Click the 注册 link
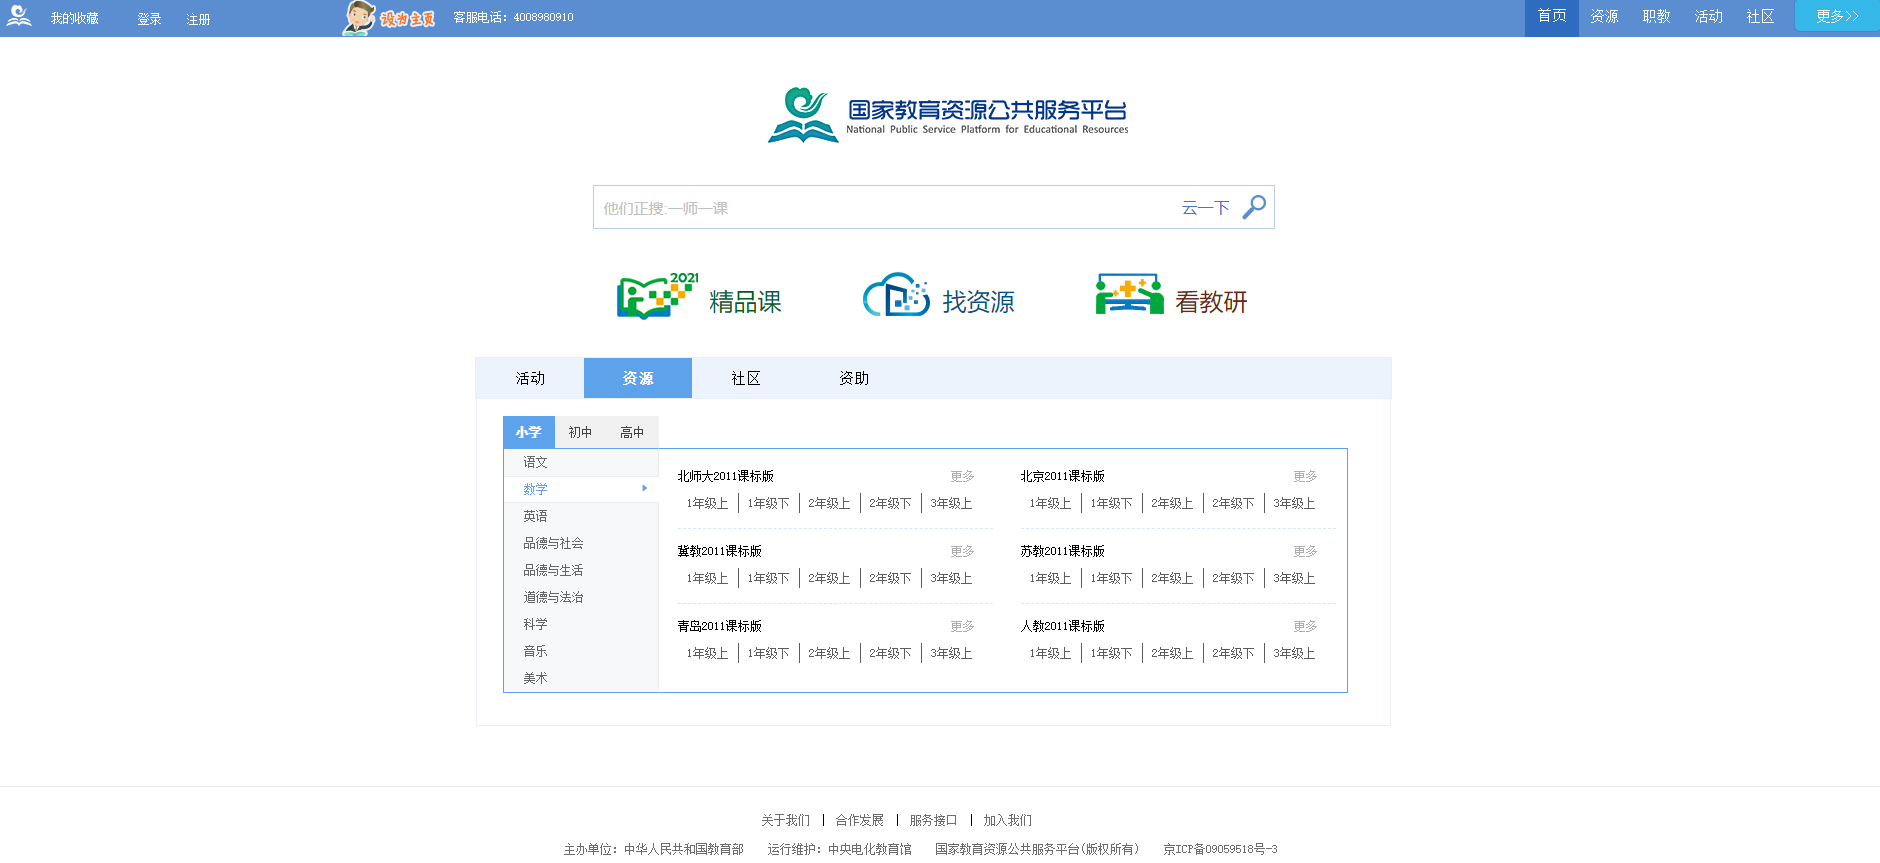 (x=198, y=19)
